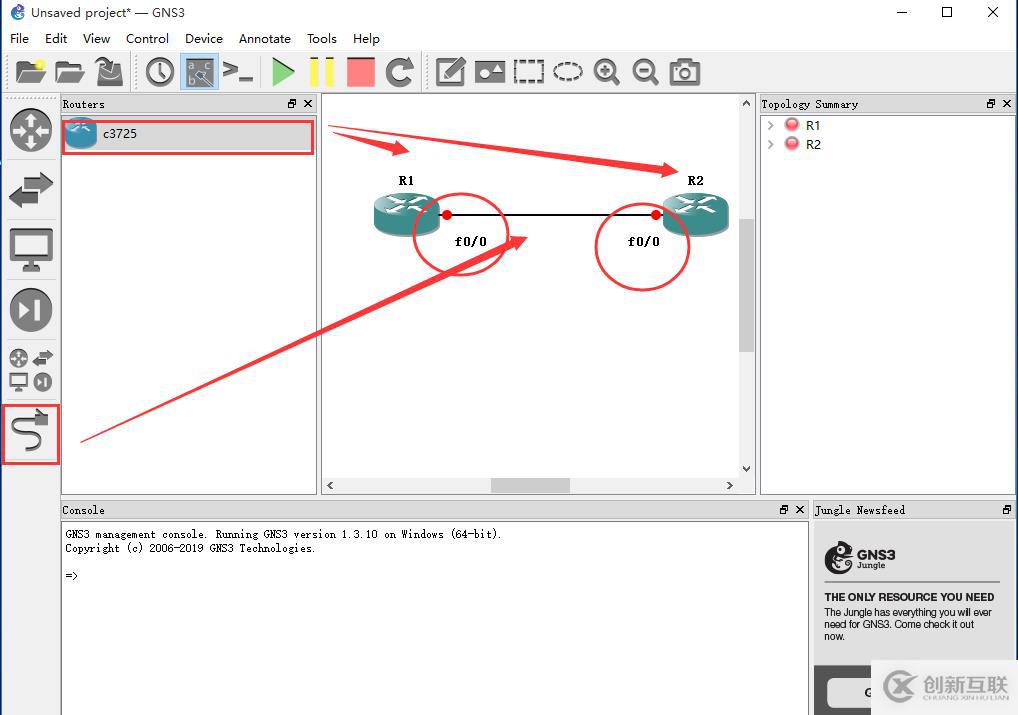This screenshot has height=715, width=1018.
Task: Click the Save project icon
Action: tap(109, 71)
